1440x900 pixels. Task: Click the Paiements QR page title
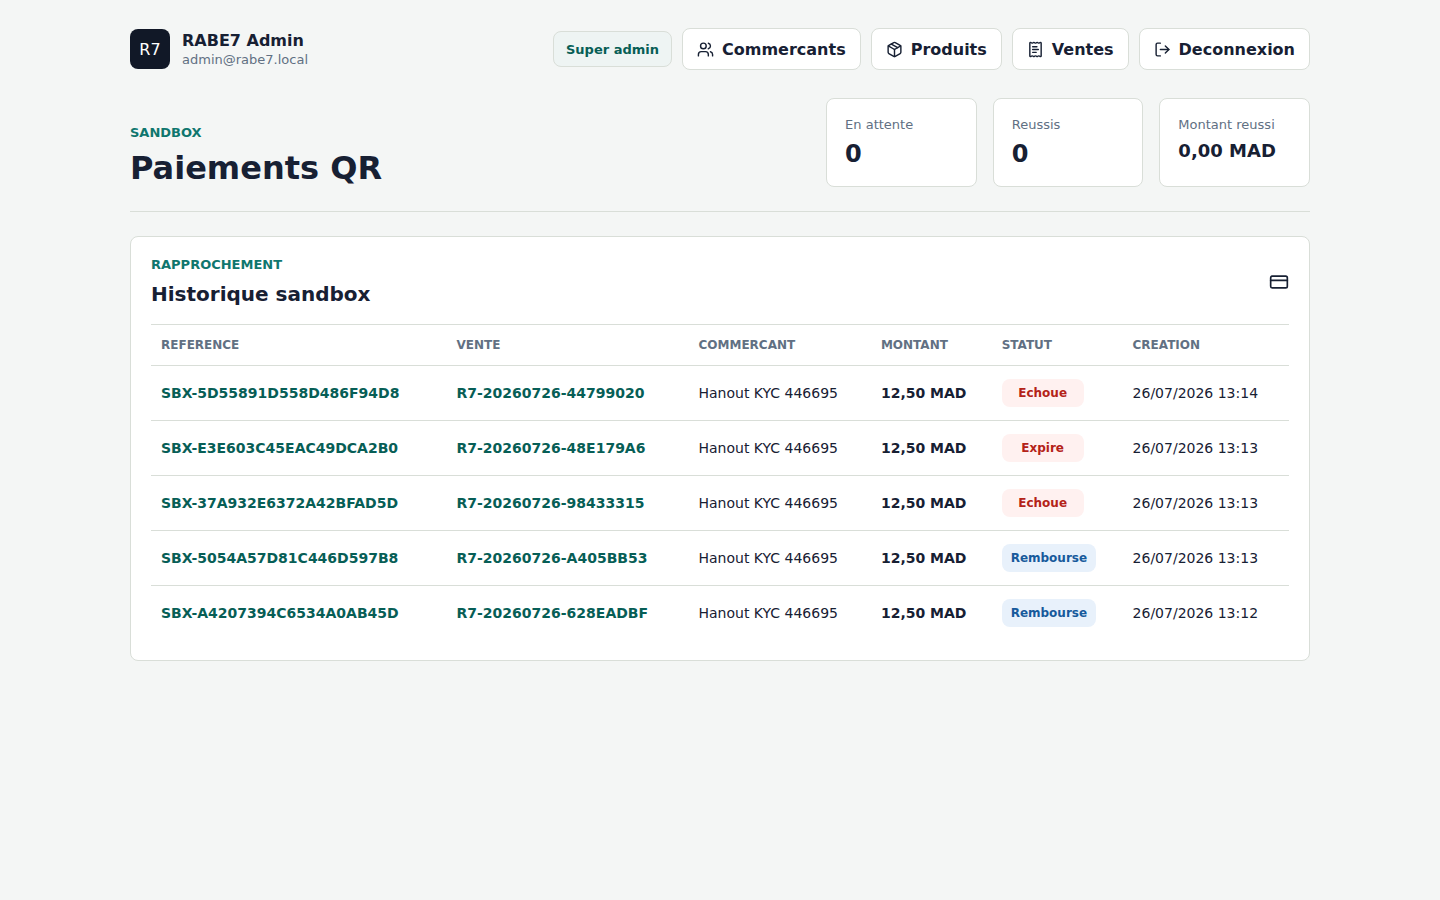tap(256, 168)
